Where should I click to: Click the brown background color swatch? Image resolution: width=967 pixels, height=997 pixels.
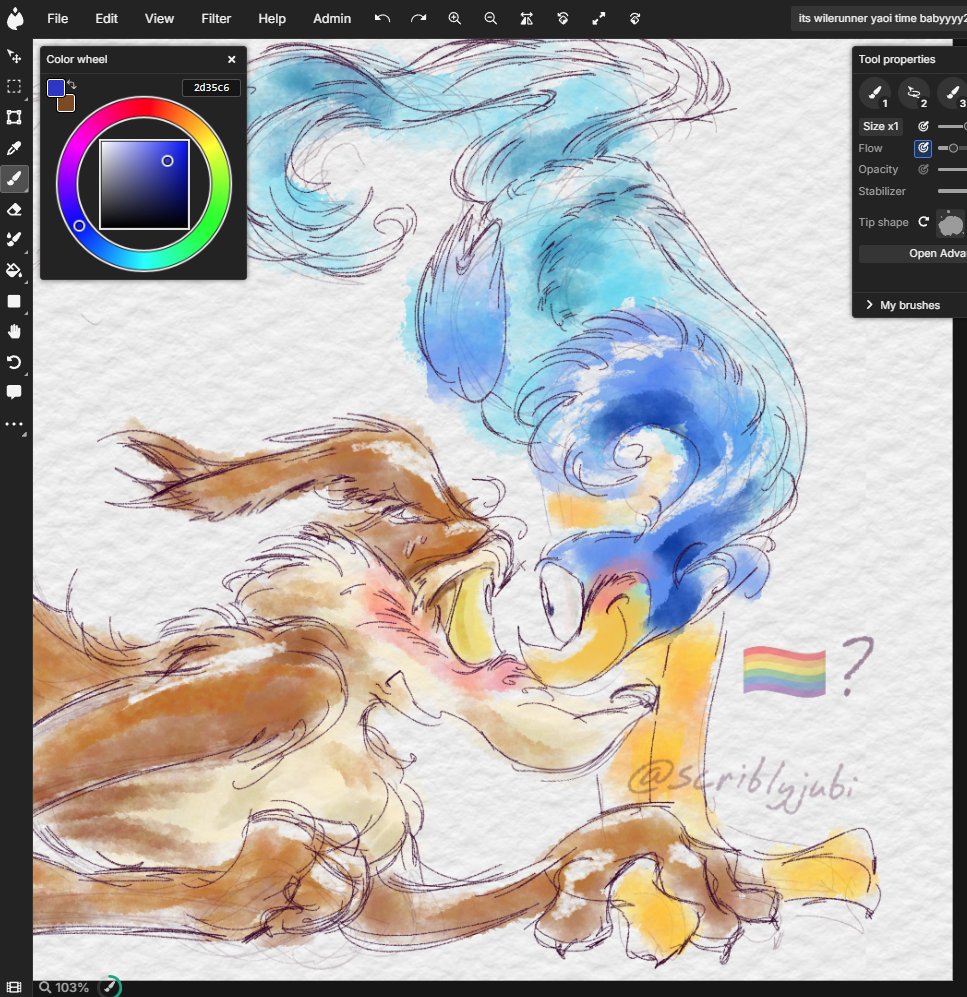coord(68,104)
